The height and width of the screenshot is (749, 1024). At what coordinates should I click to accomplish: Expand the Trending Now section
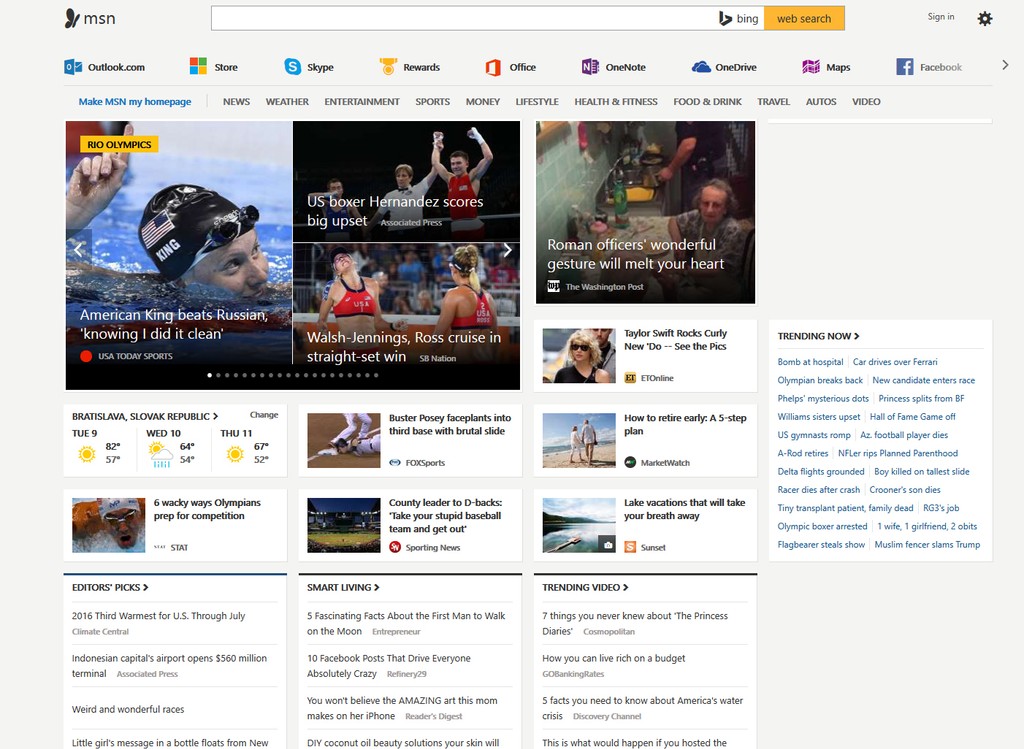(x=818, y=336)
